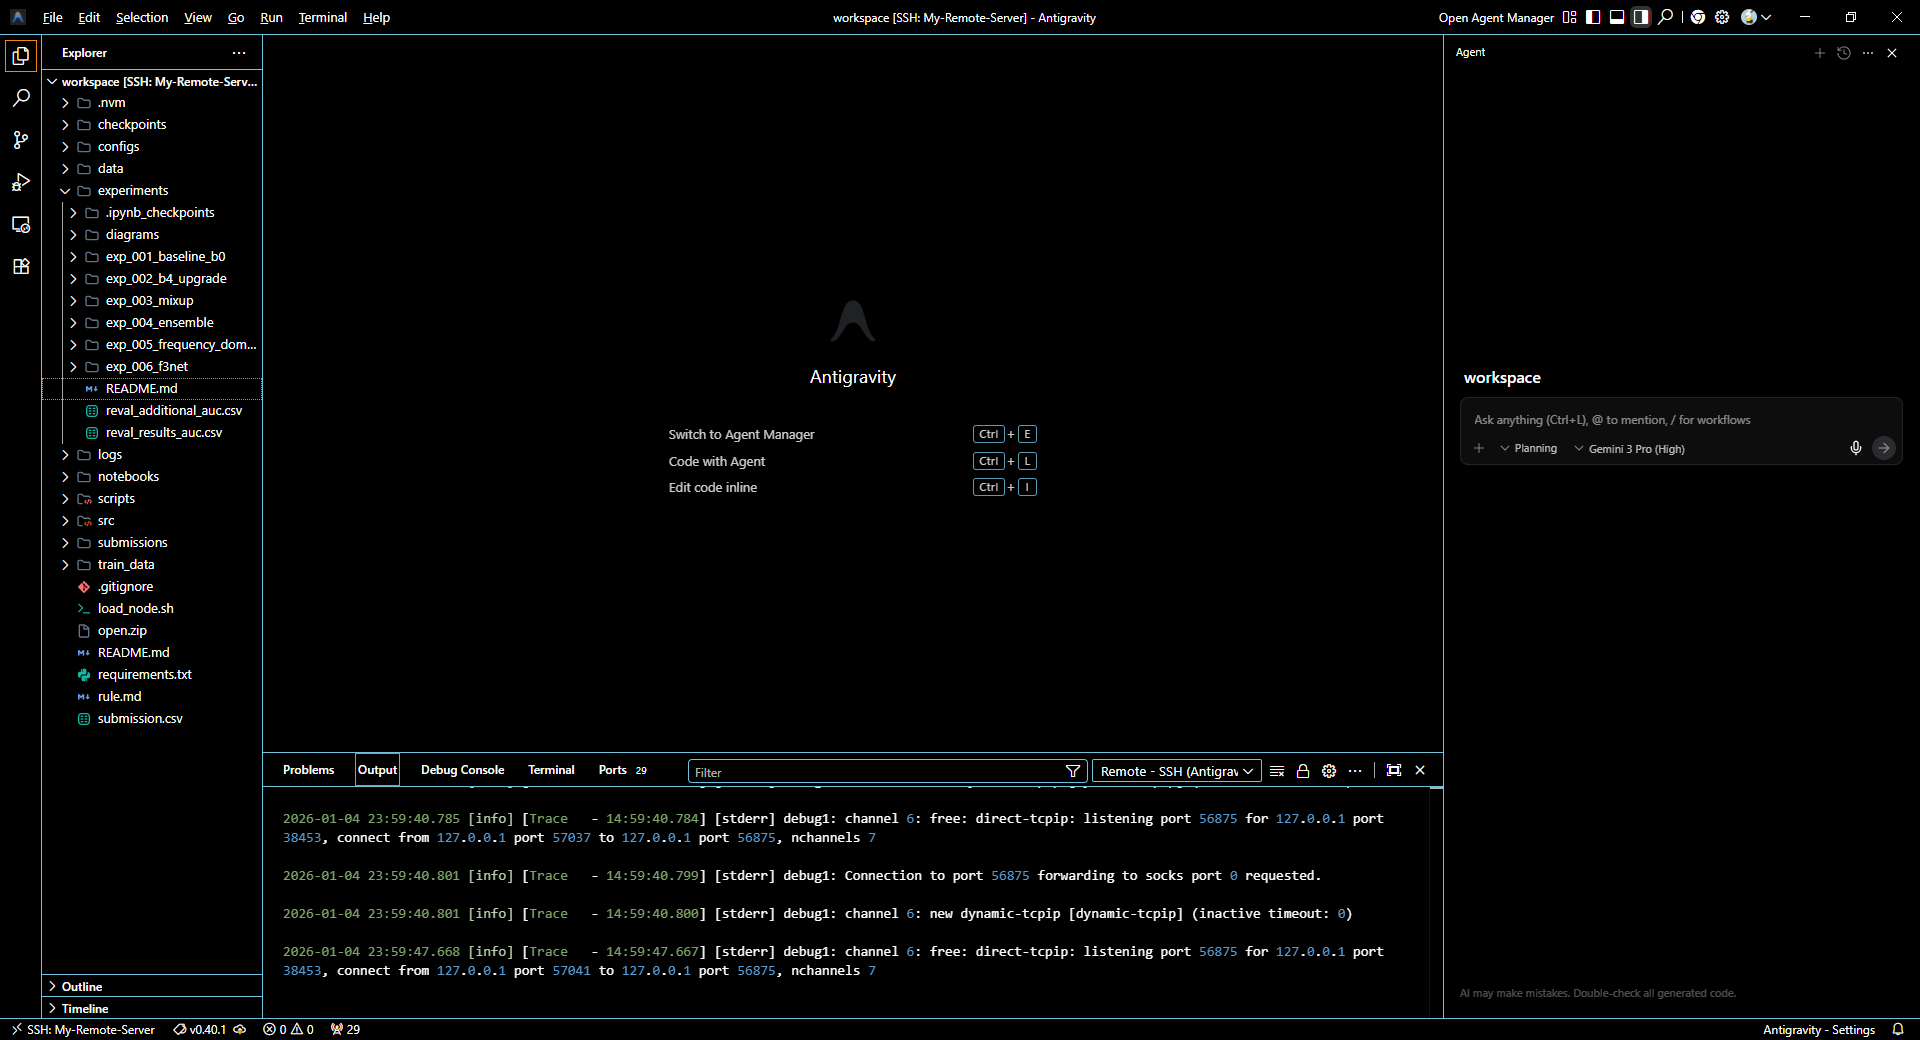Image resolution: width=1920 pixels, height=1040 pixels.
Task: Open Agent conversation history
Action: tap(1844, 53)
